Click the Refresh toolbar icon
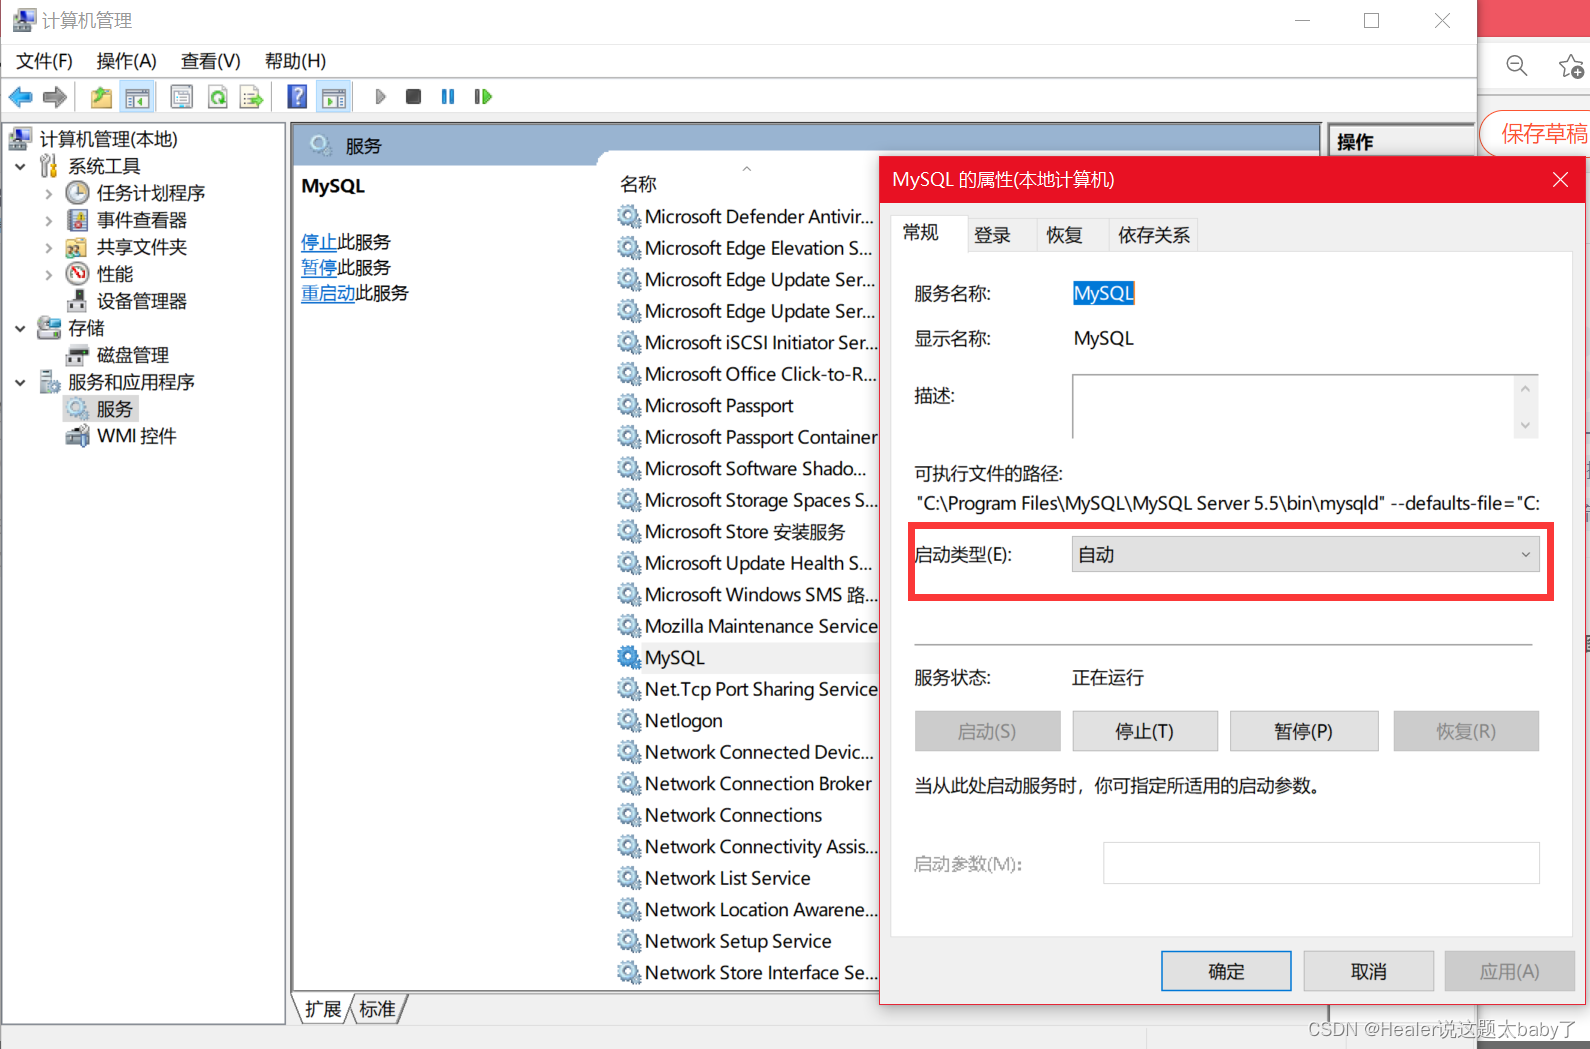This screenshot has width=1590, height=1049. [x=217, y=97]
